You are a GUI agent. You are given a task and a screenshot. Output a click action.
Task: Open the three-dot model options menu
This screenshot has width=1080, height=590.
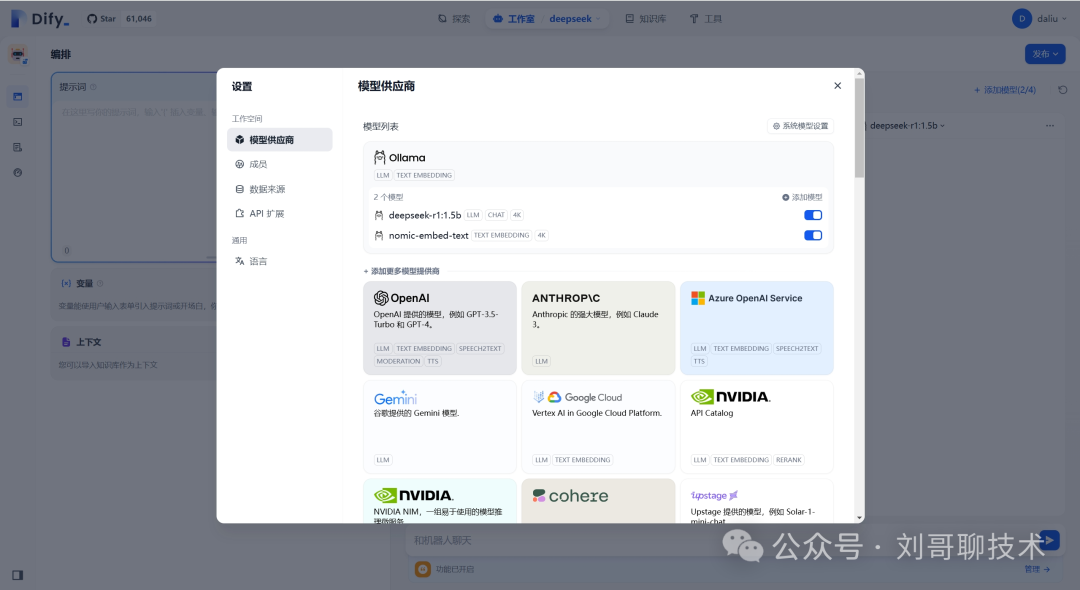click(1050, 126)
